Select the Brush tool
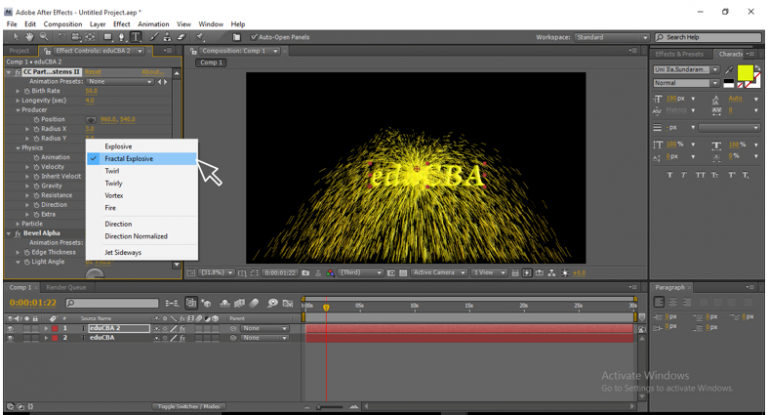 pyautogui.click(x=154, y=37)
